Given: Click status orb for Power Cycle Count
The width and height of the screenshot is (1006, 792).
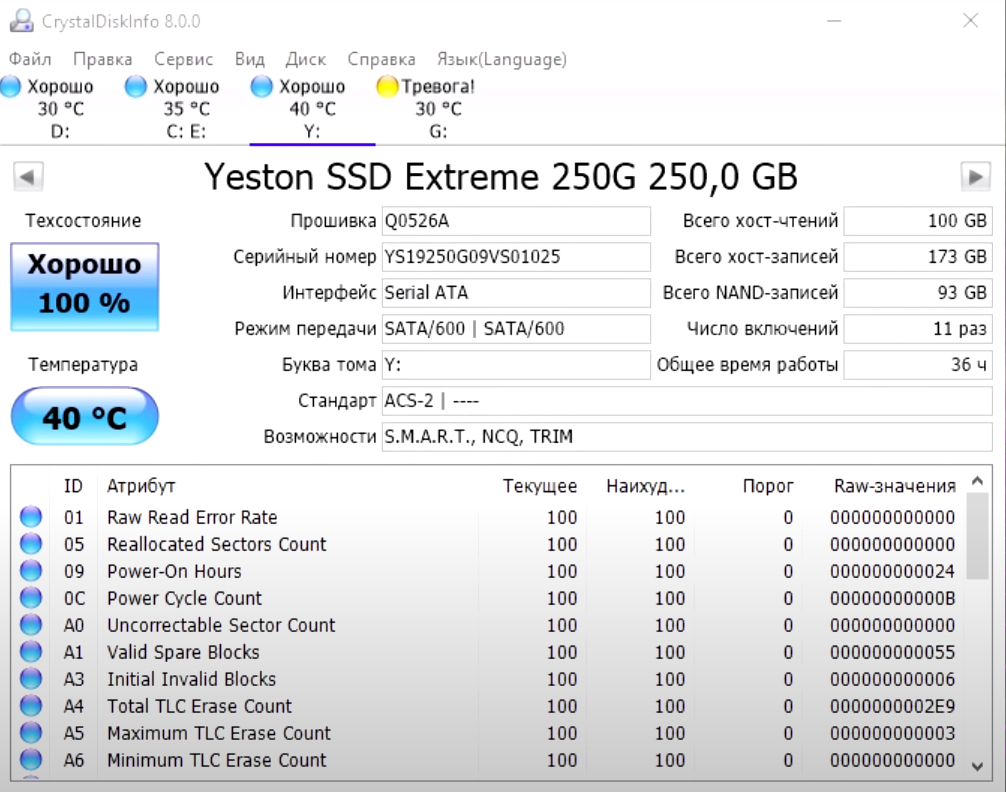Looking at the screenshot, I should 31,598.
